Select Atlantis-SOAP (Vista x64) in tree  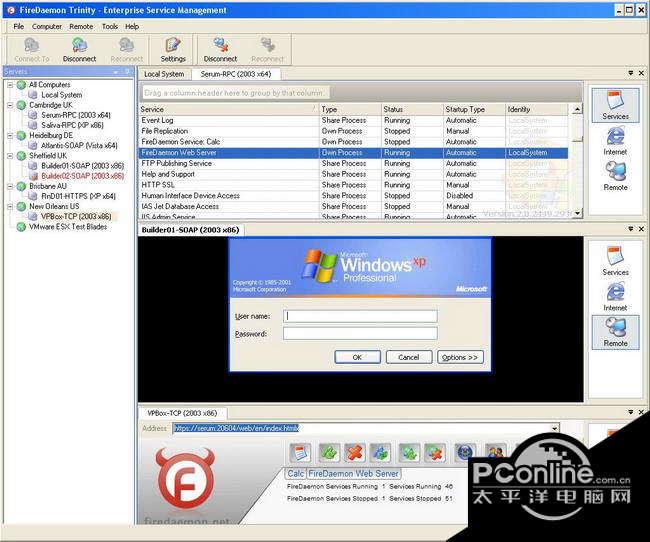pos(79,146)
